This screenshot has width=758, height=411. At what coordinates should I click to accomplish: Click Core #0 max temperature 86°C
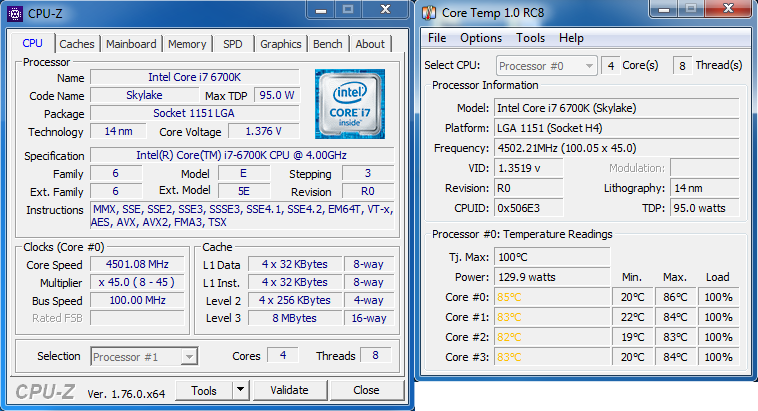tap(675, 297)
